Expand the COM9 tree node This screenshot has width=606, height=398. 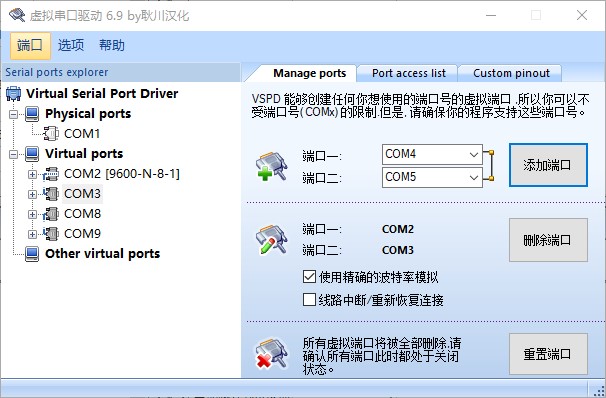pos(32,234)
